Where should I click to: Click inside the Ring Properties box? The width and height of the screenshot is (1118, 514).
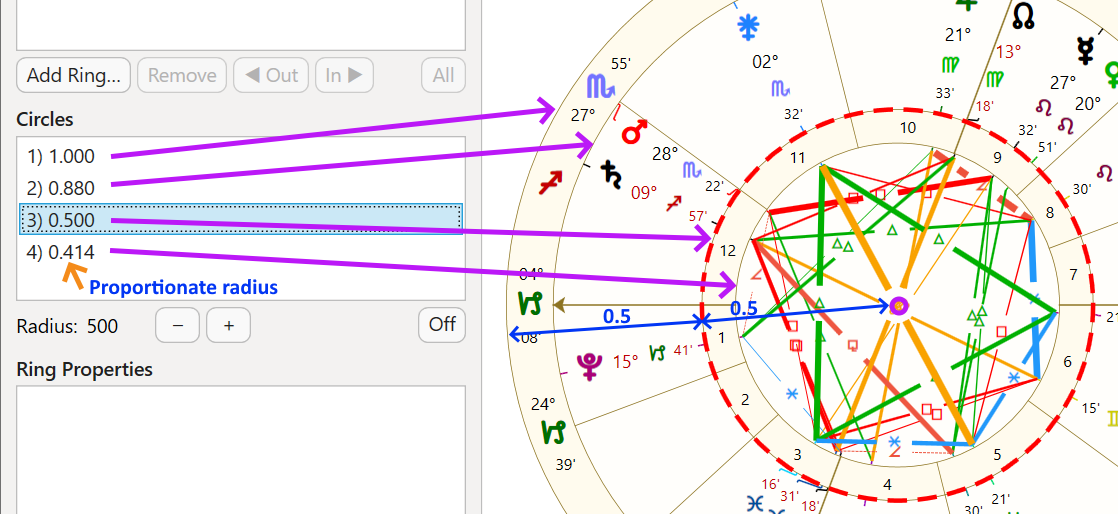[x=241, y=450]
